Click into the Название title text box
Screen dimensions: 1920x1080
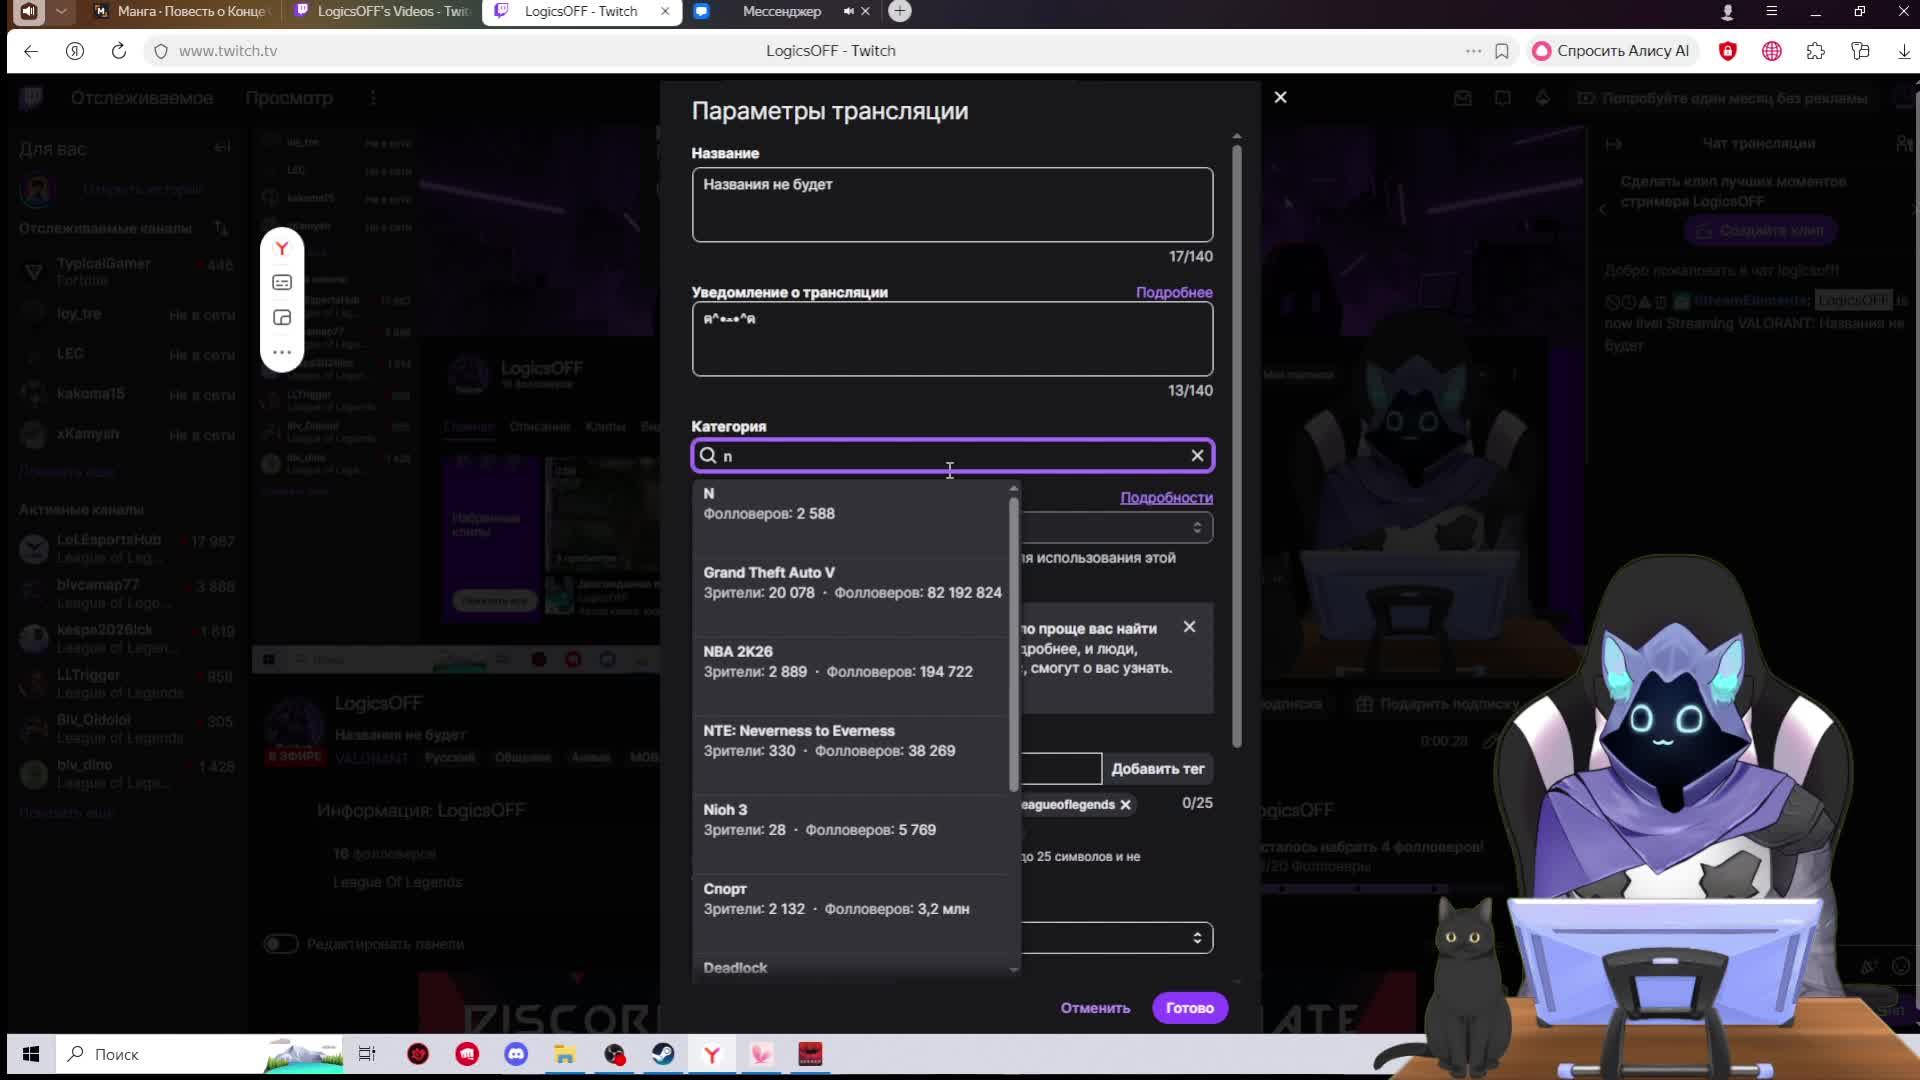click(x=952, y=205)
